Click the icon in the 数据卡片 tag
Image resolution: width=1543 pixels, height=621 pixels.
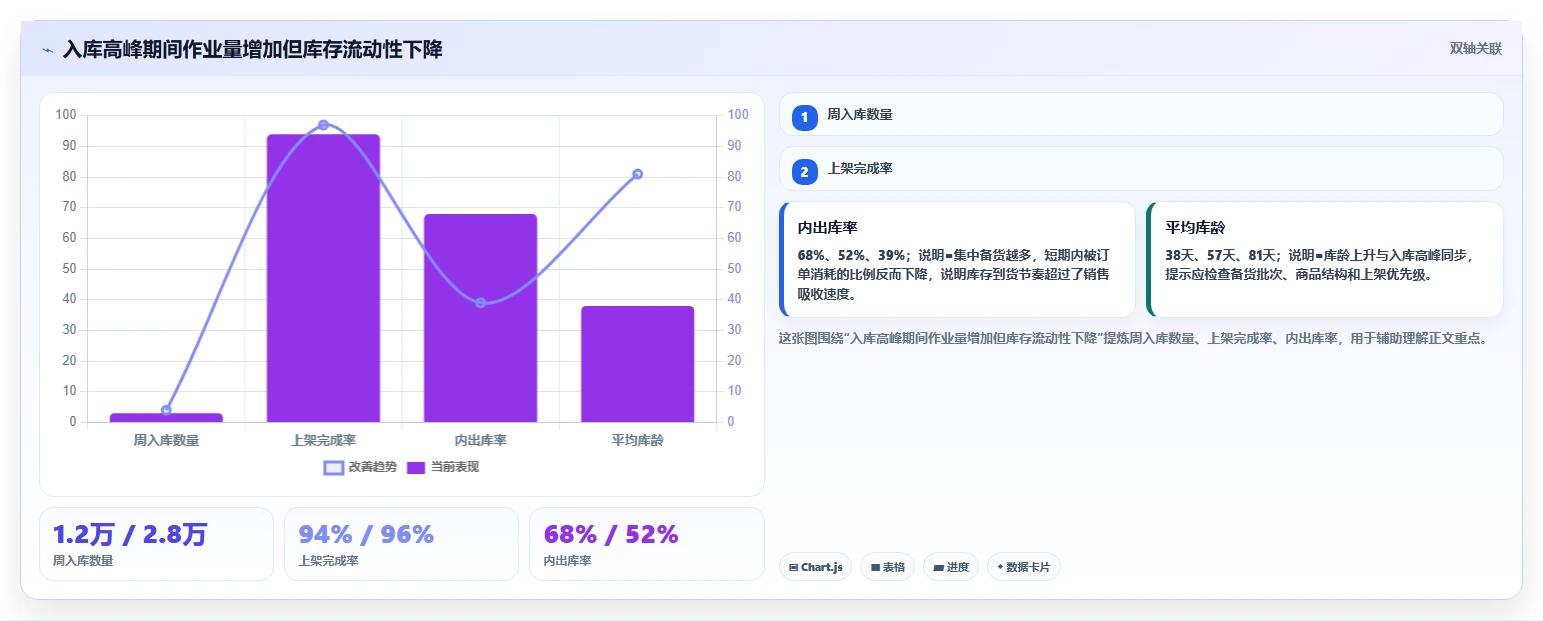(1000, 567)
